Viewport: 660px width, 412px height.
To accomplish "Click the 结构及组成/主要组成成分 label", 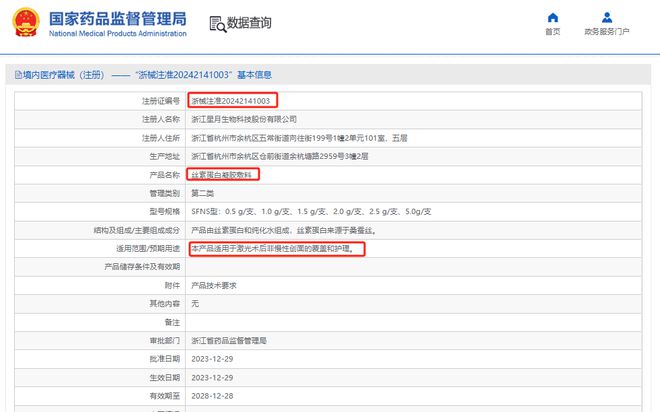I will coord(137,230).
